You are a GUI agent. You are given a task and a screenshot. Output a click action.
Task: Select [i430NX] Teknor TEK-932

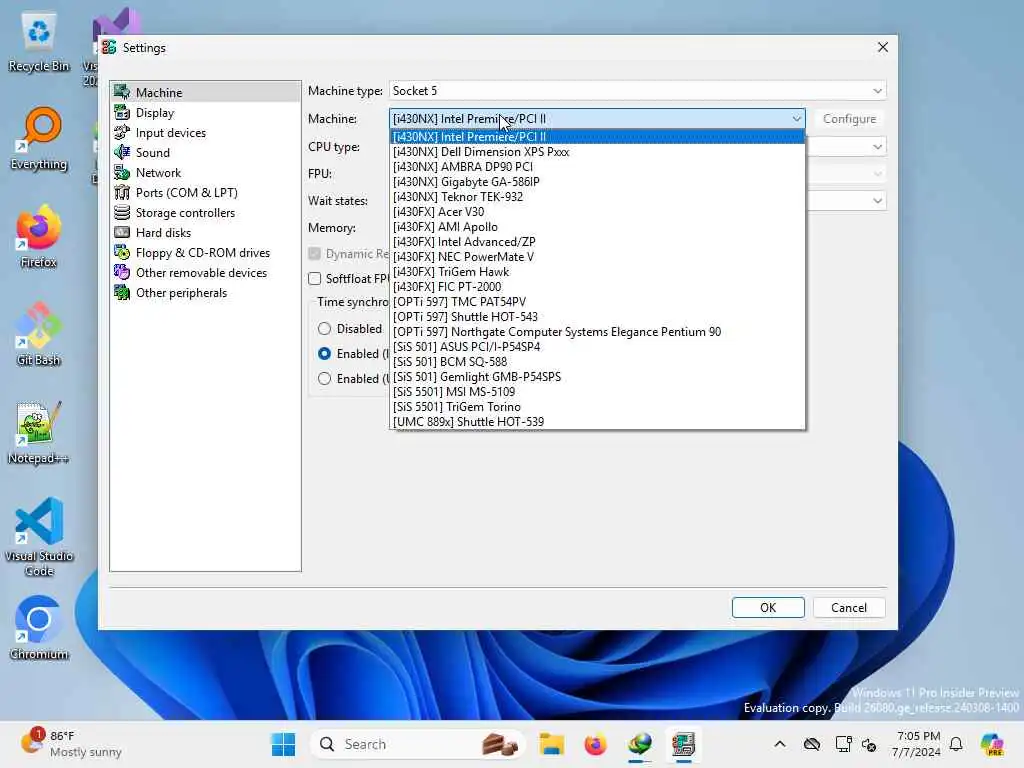coord(598,197)
